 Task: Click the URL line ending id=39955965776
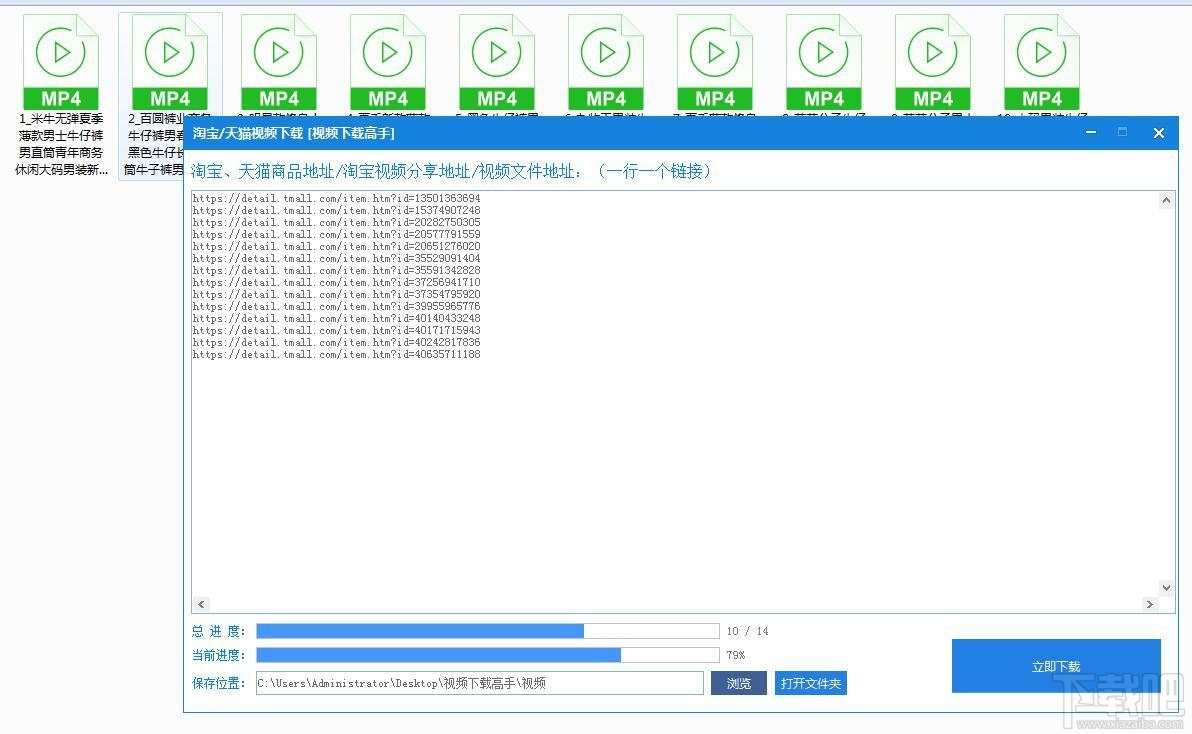pyautogui.click(x=336, y=306)
